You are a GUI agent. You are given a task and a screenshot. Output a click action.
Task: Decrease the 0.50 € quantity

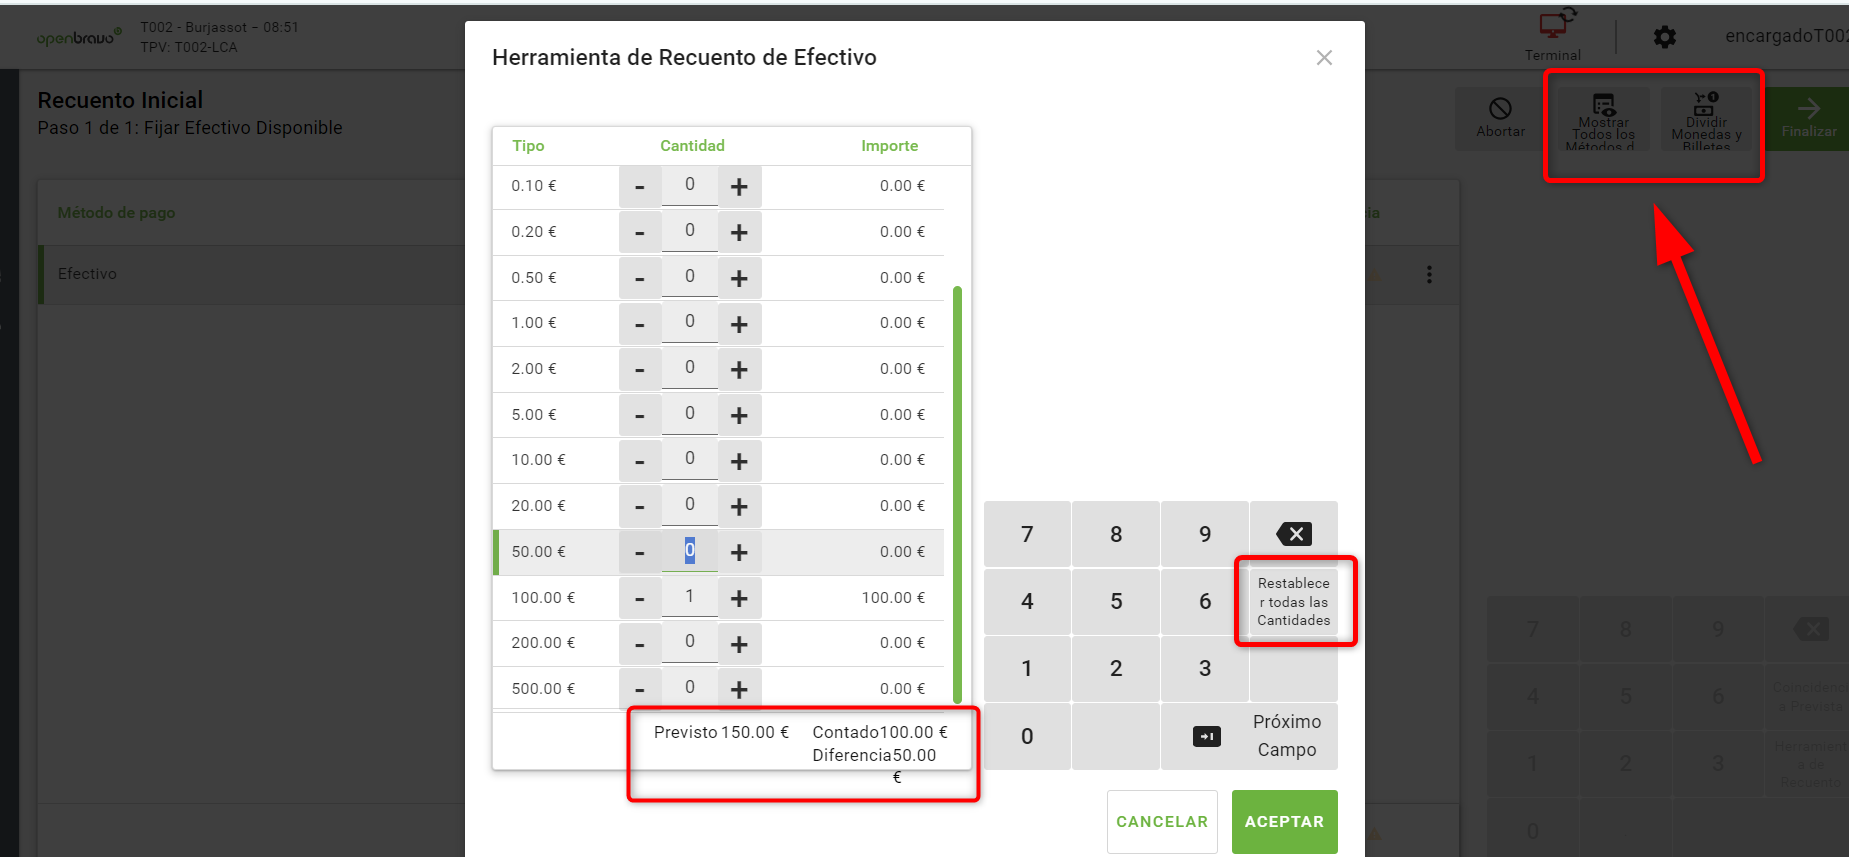pos(640,279)
